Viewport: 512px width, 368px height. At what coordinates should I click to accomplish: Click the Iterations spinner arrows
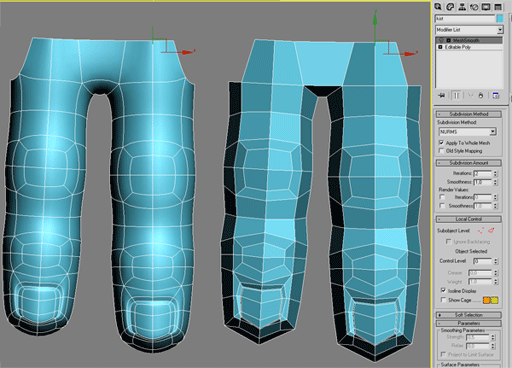(x=495, y=173)
